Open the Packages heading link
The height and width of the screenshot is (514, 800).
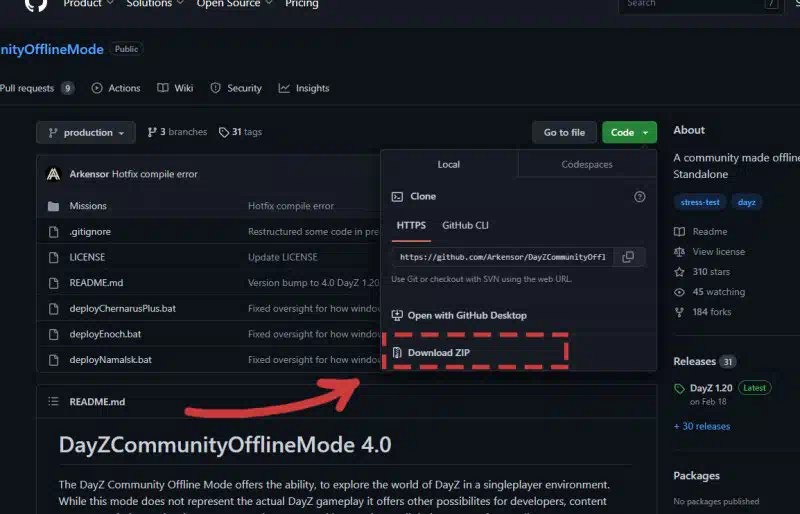[696, 476]
